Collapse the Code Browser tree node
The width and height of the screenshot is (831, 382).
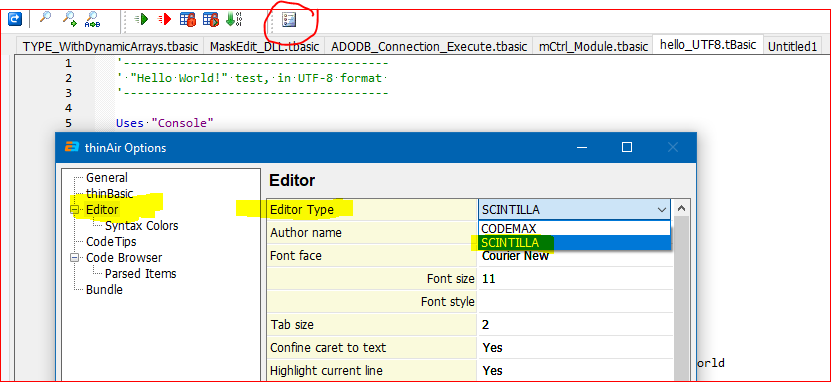(x=74, y=258)
